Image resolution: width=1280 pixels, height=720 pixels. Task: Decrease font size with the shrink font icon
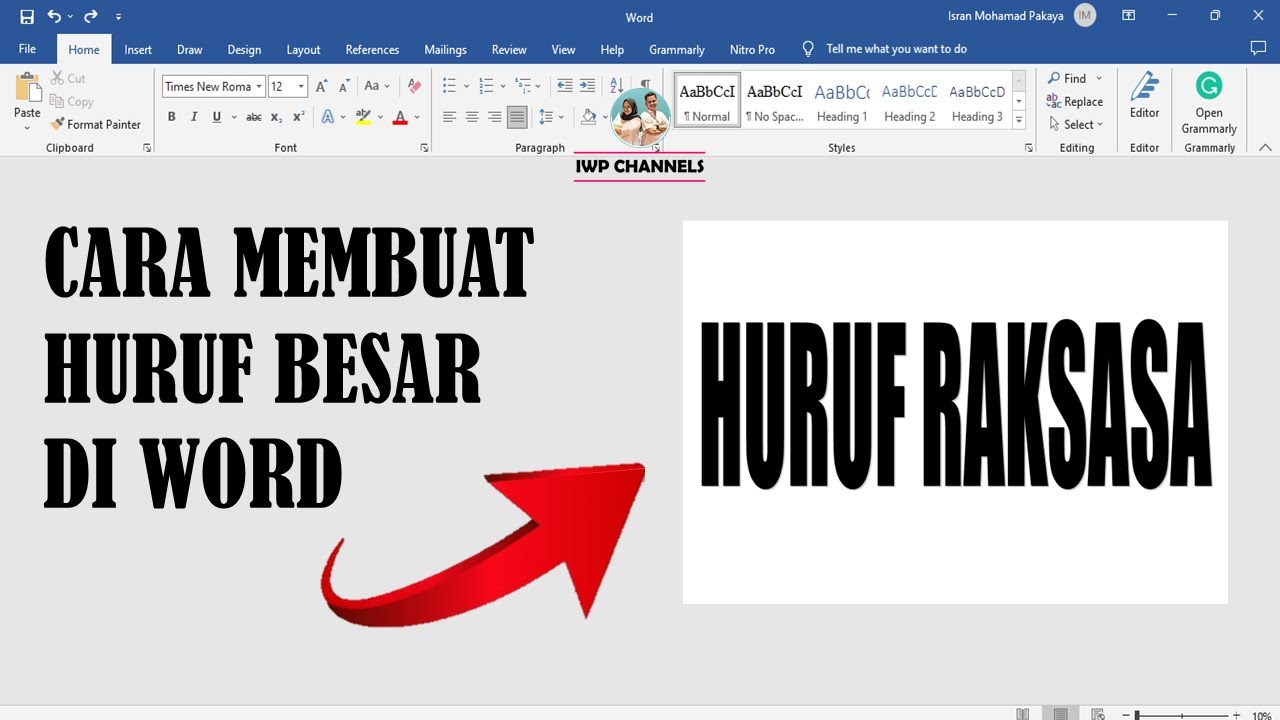343,86
